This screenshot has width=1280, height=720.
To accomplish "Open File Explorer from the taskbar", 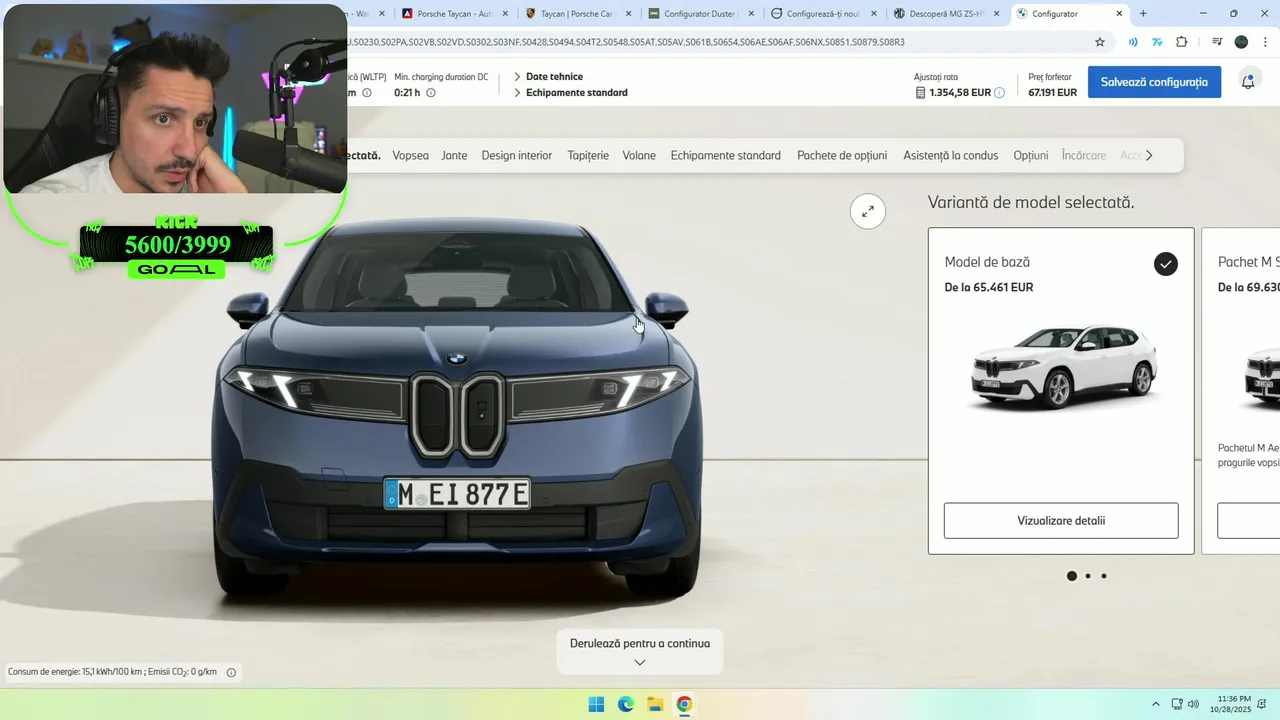I will click(655, 704).
